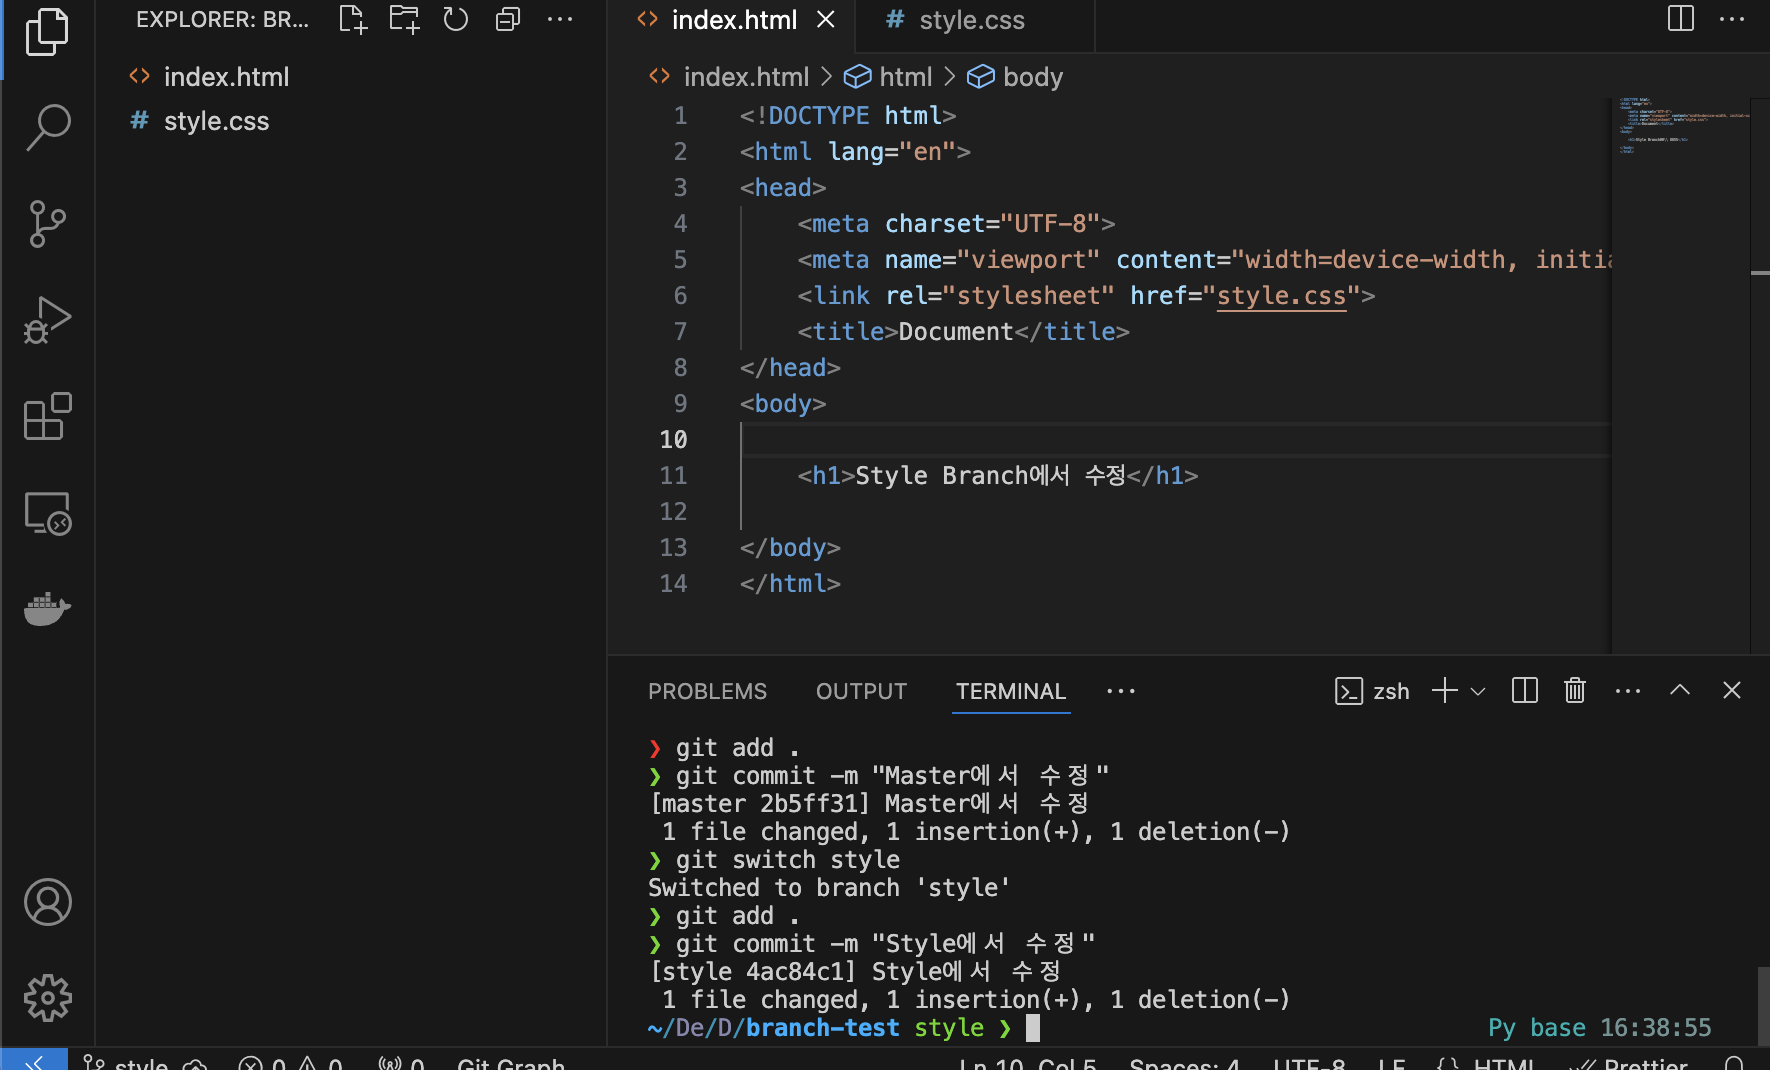Change indentation via Spaces: 4
The image size is (1770, 1070).
tap(1184, 1063)
